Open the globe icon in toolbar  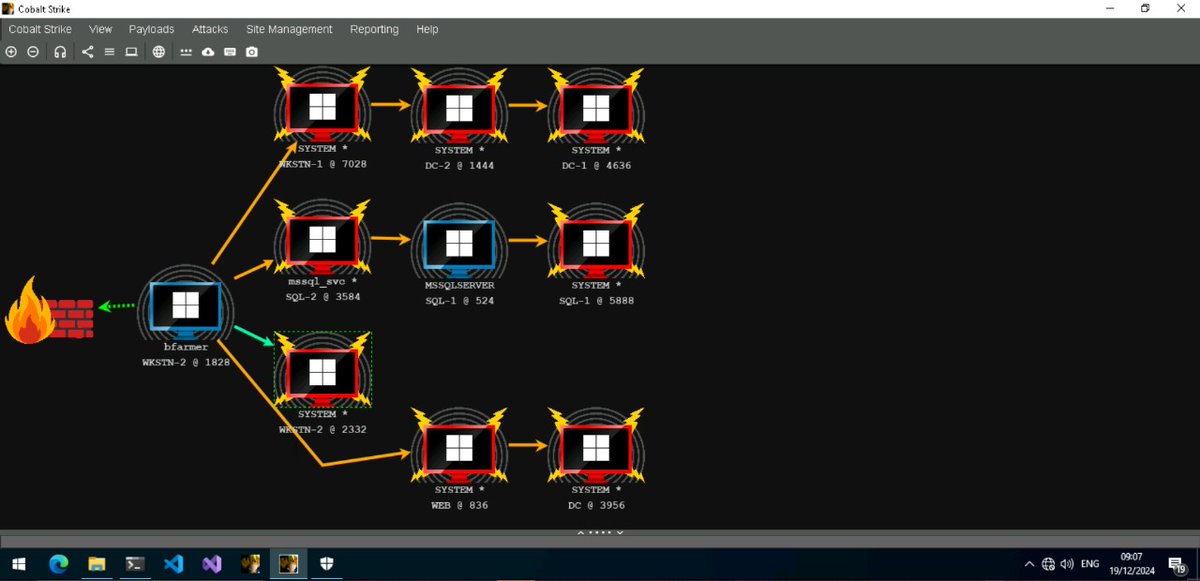(x=159, y=52)
